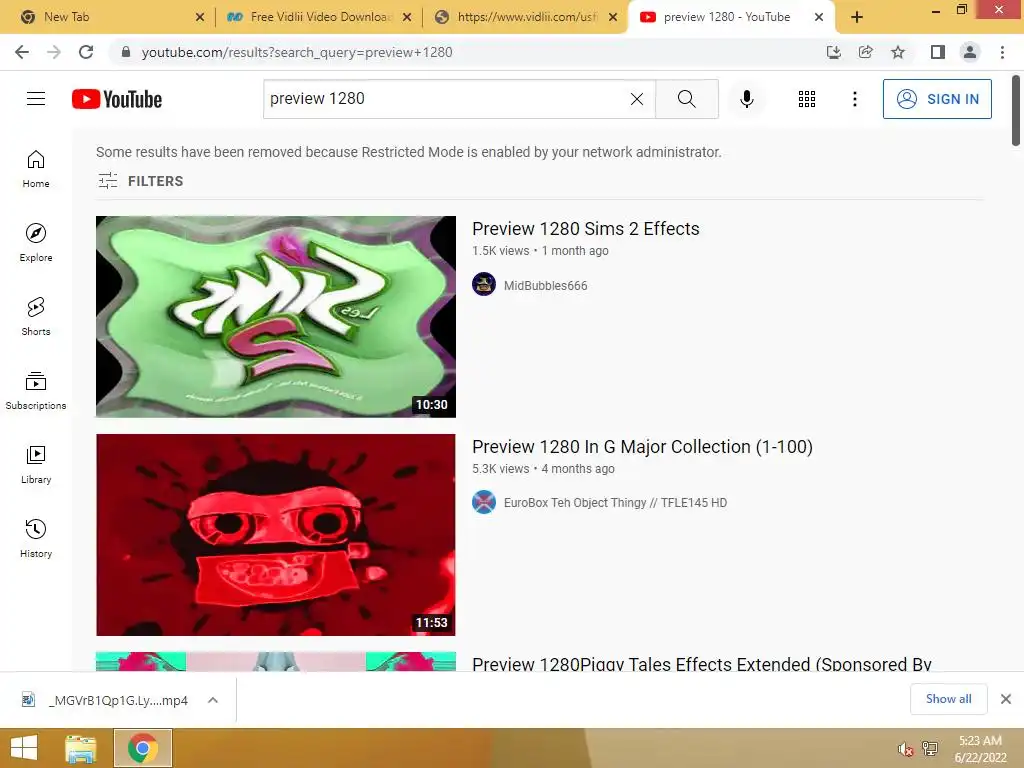Open the YouTube hamburger guide menu
Viewport: 1024px width, 768px height.
36,99
